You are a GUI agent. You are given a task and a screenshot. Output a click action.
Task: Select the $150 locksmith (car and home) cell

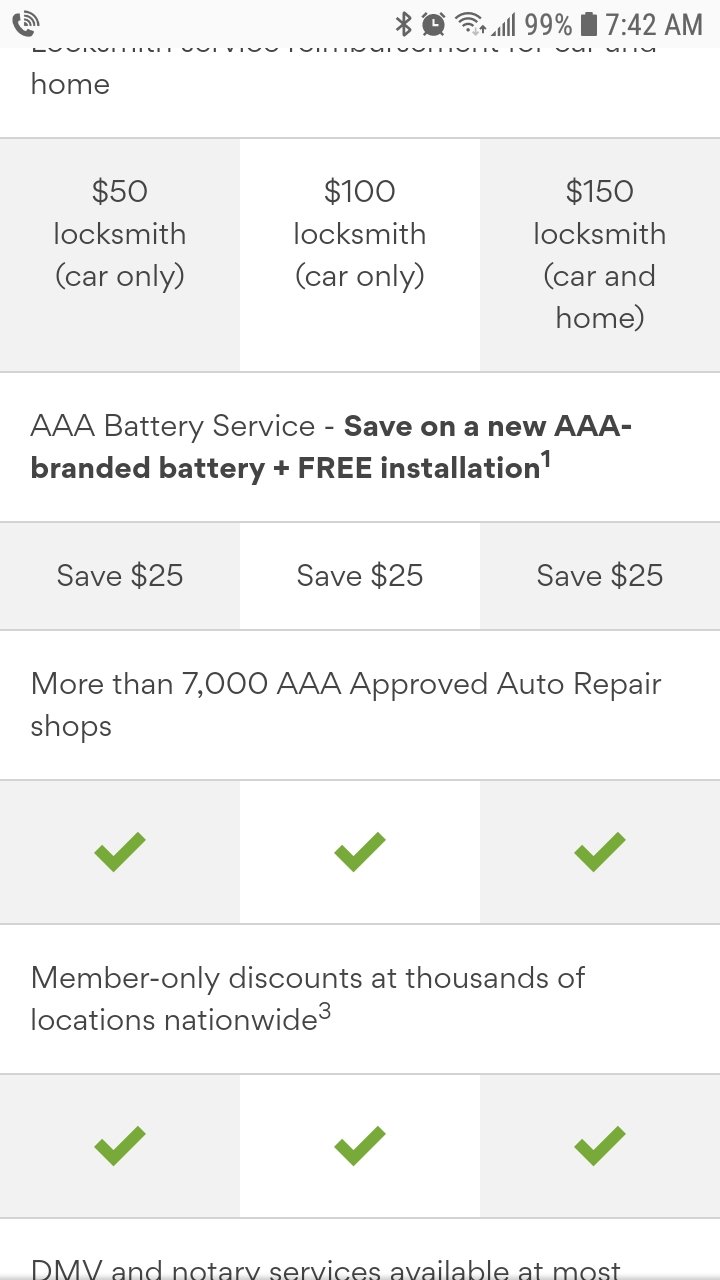click(x=600, y=255)
